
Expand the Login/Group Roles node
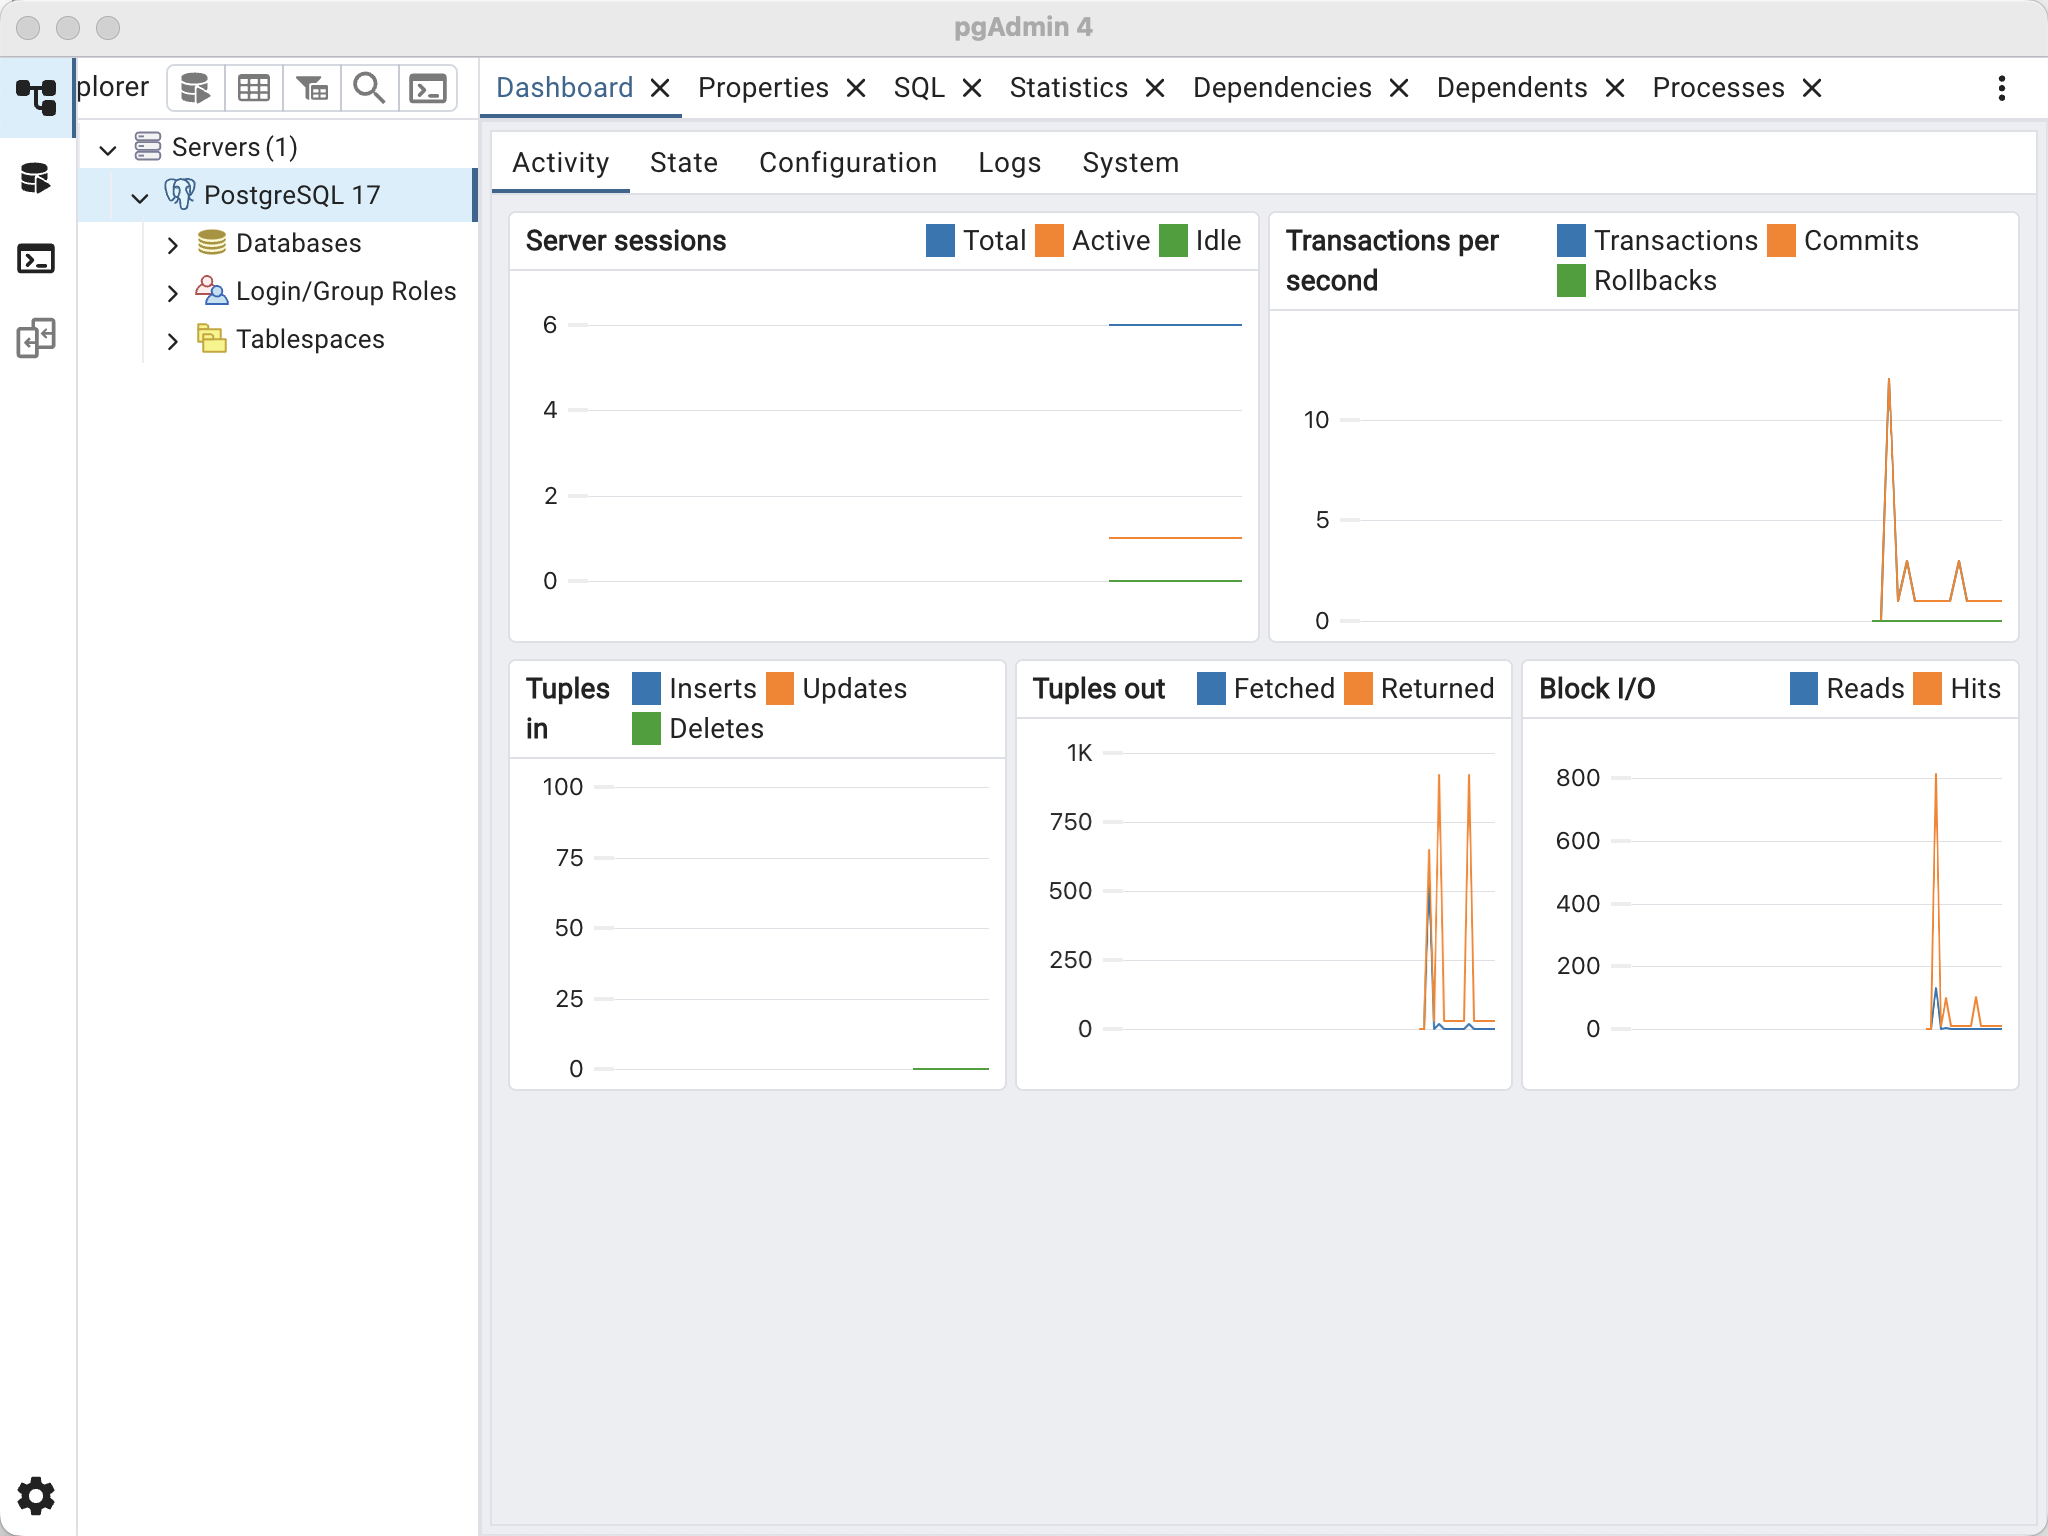point(172,292)
